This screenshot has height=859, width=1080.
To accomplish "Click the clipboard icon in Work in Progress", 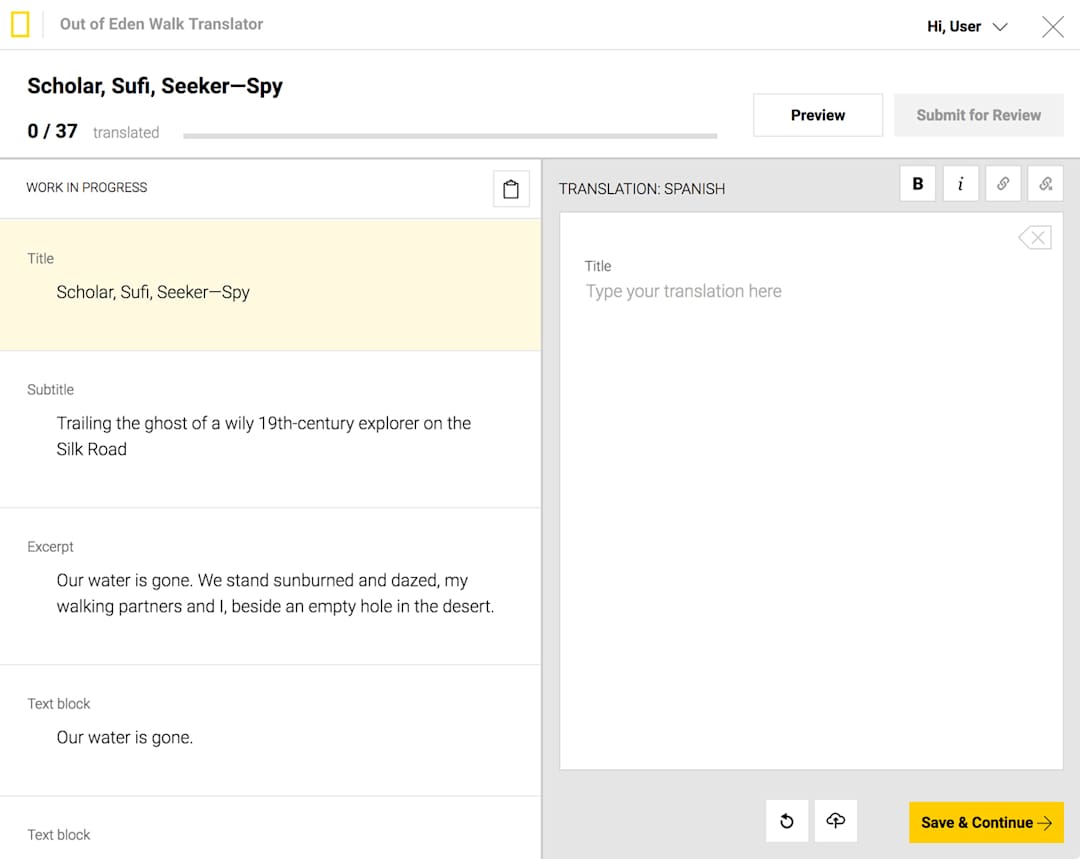I will click(x=511, y=189).
